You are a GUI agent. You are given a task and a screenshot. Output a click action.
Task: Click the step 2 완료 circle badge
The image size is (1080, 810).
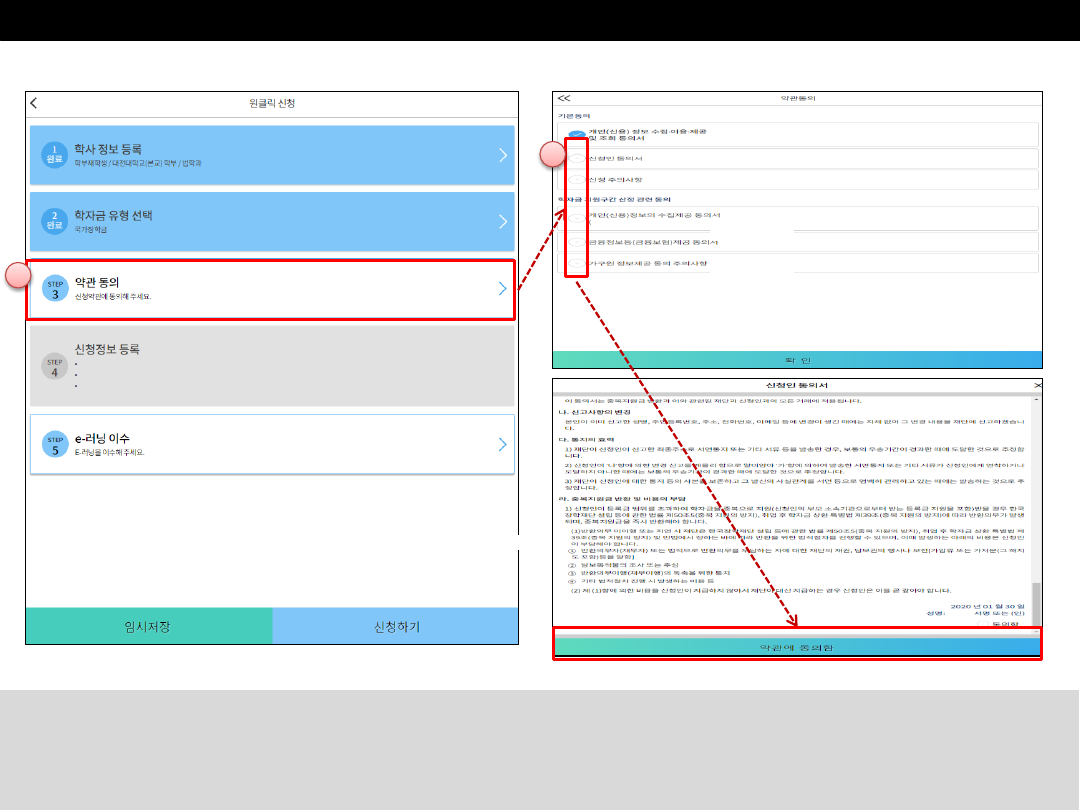(x=55, y=222)
